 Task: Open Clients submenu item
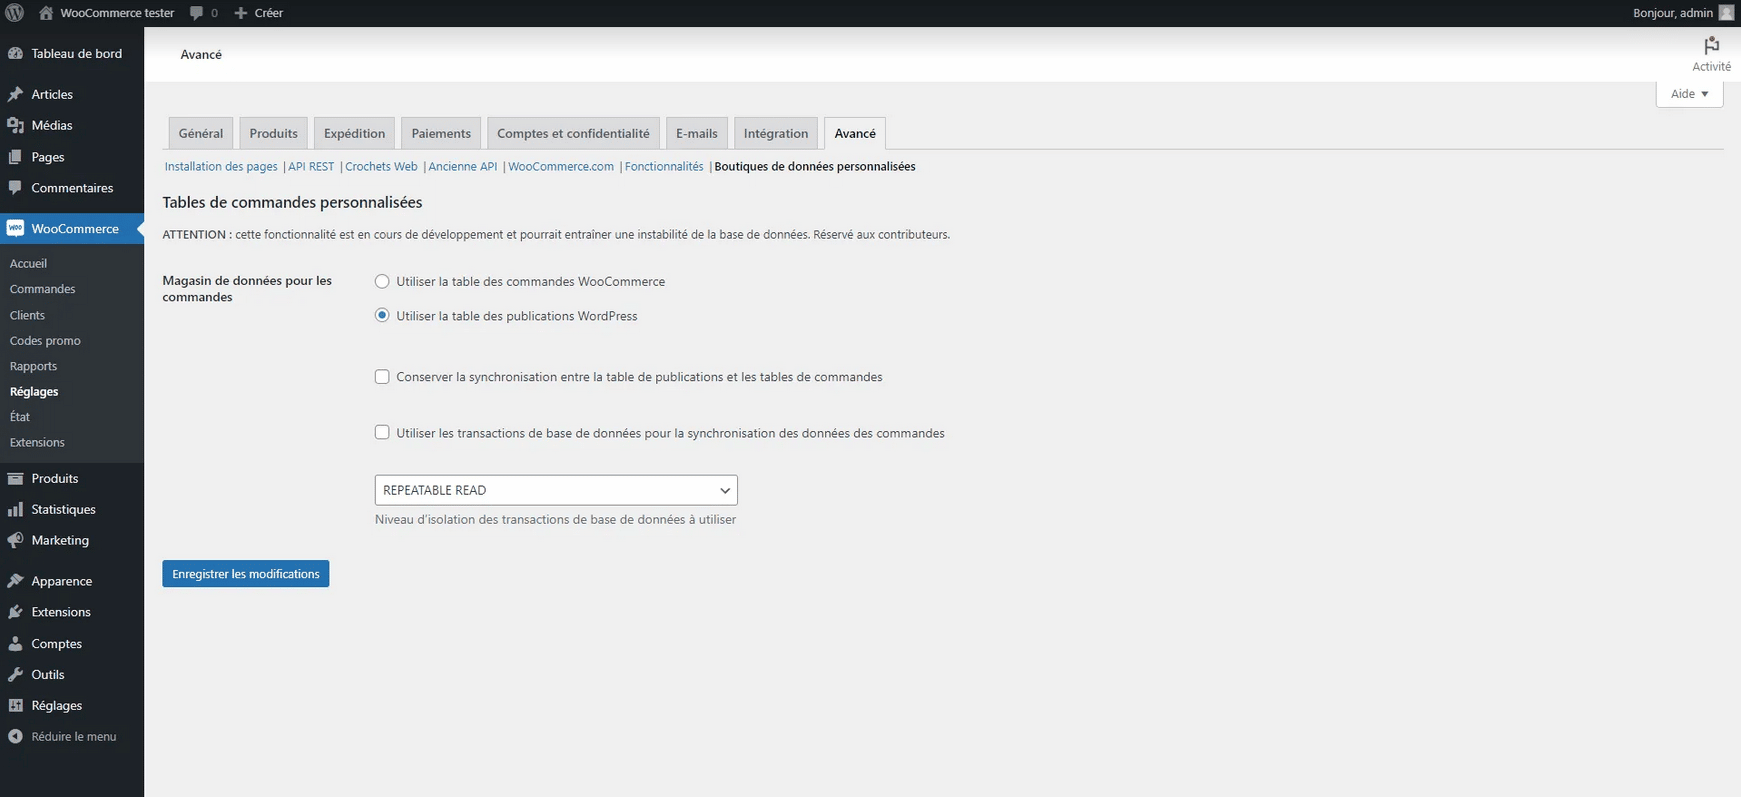[x=27, y=315]
